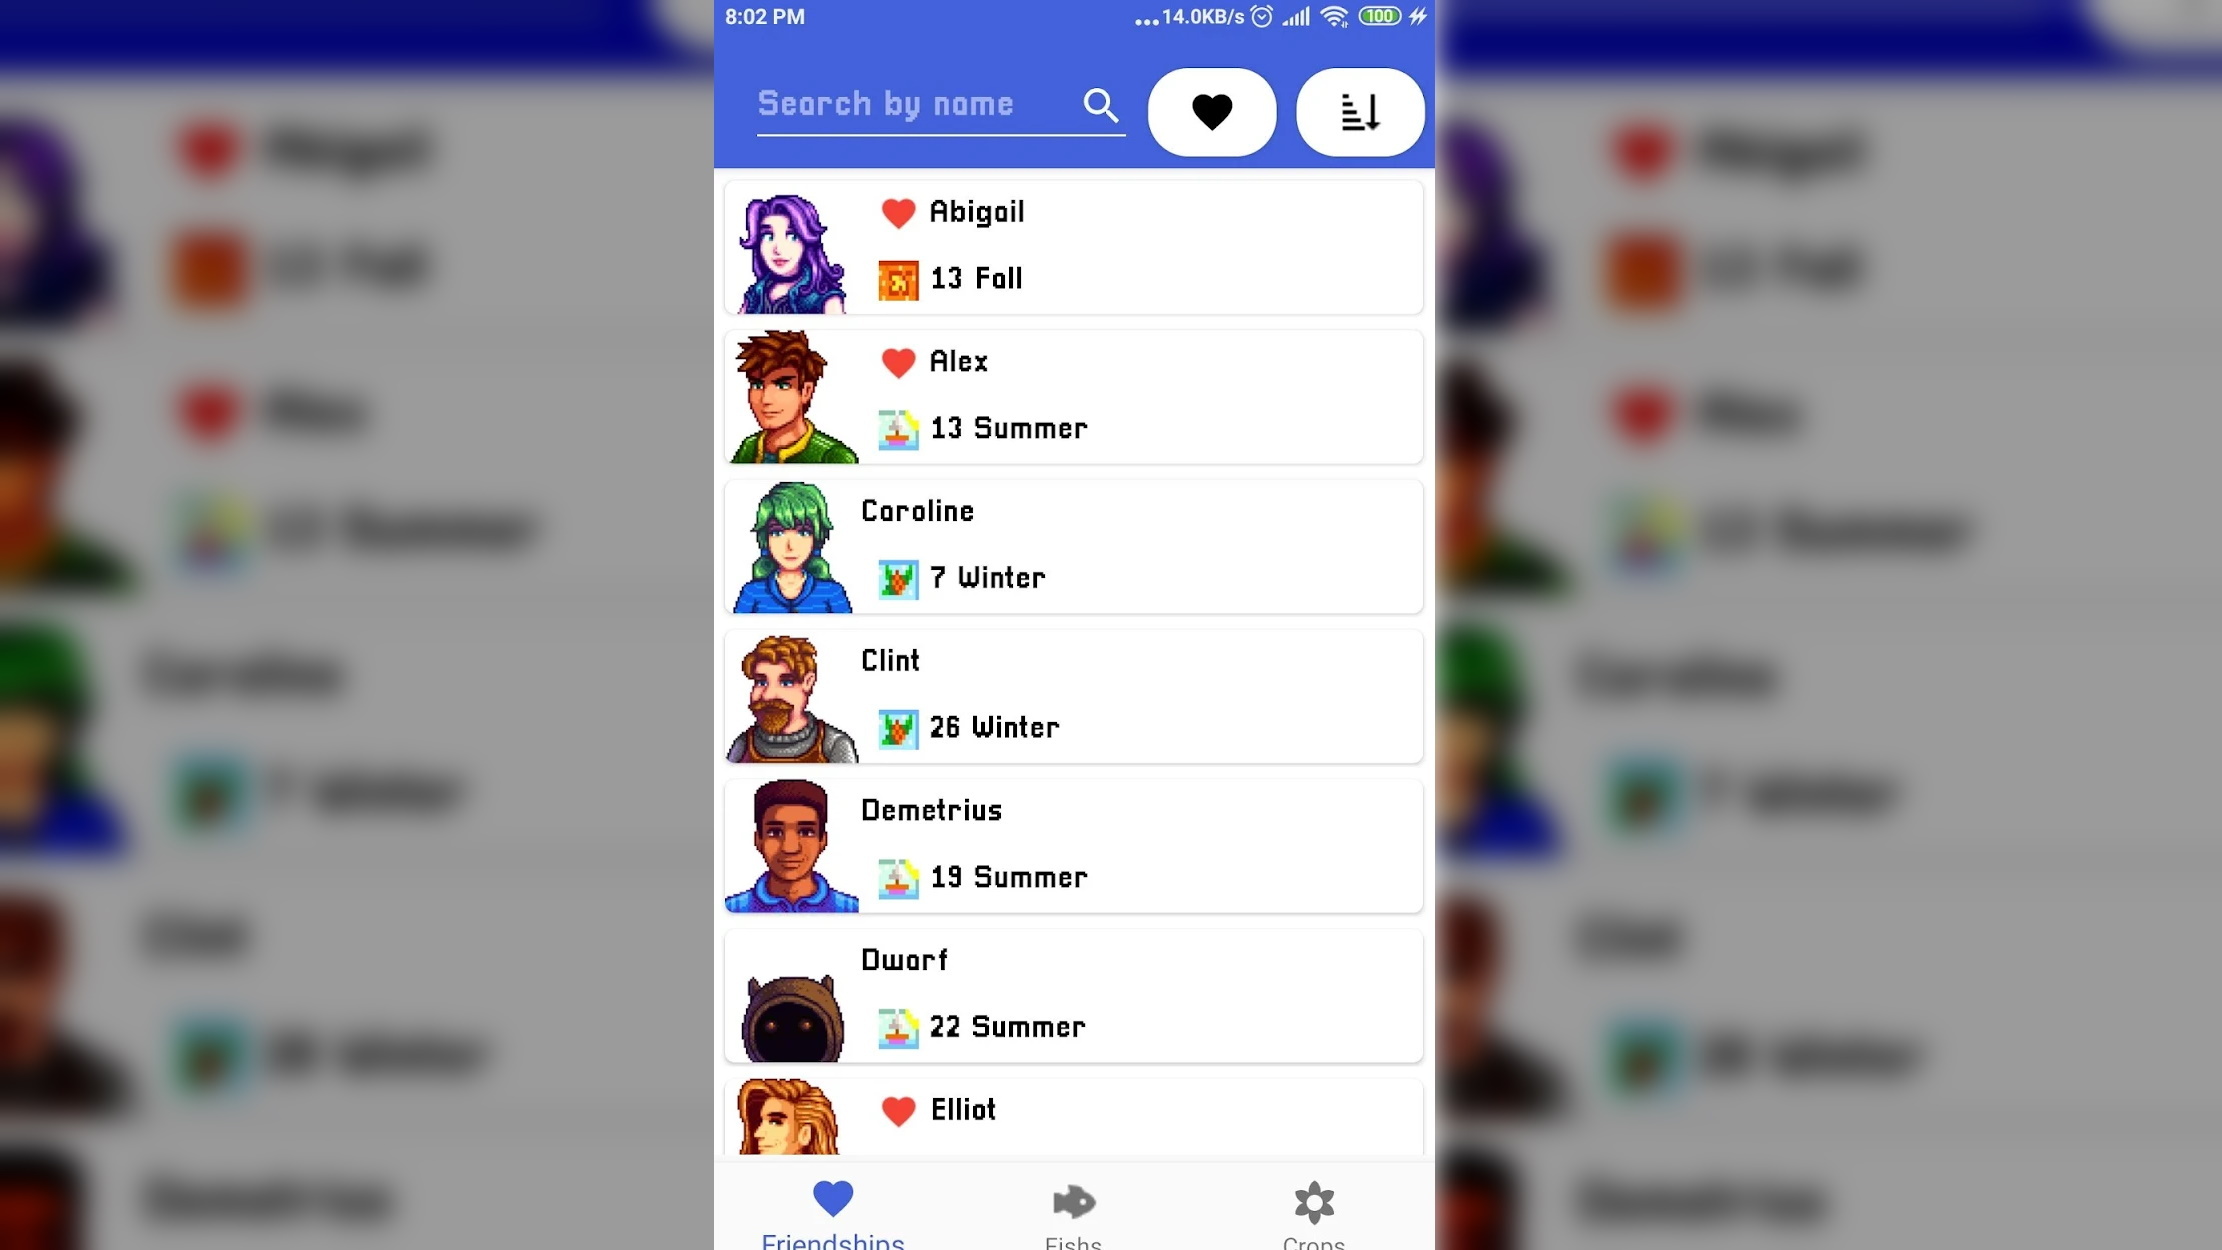Scroll down the character list
This screenshot has height=1250, width=2222.
point(1074,687)
